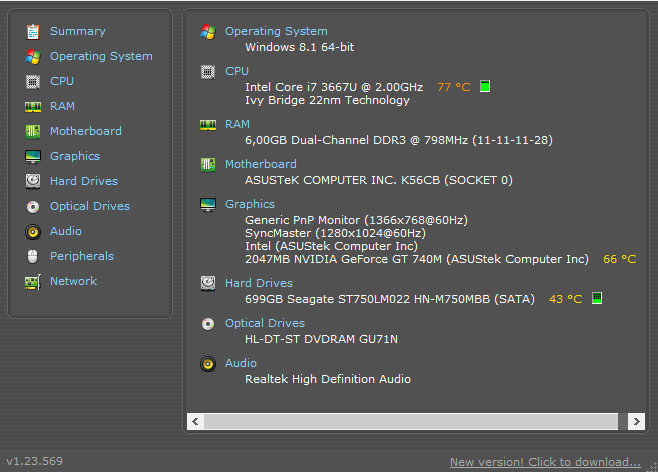Click the Generic PnP Monitor line

click(x=356, y=220)
